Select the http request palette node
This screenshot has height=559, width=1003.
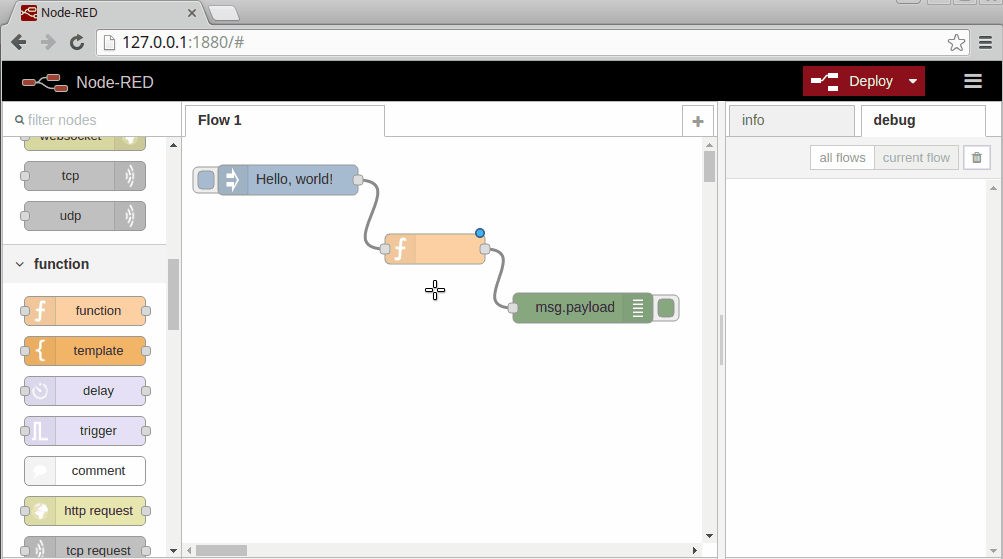click(85, 511)
